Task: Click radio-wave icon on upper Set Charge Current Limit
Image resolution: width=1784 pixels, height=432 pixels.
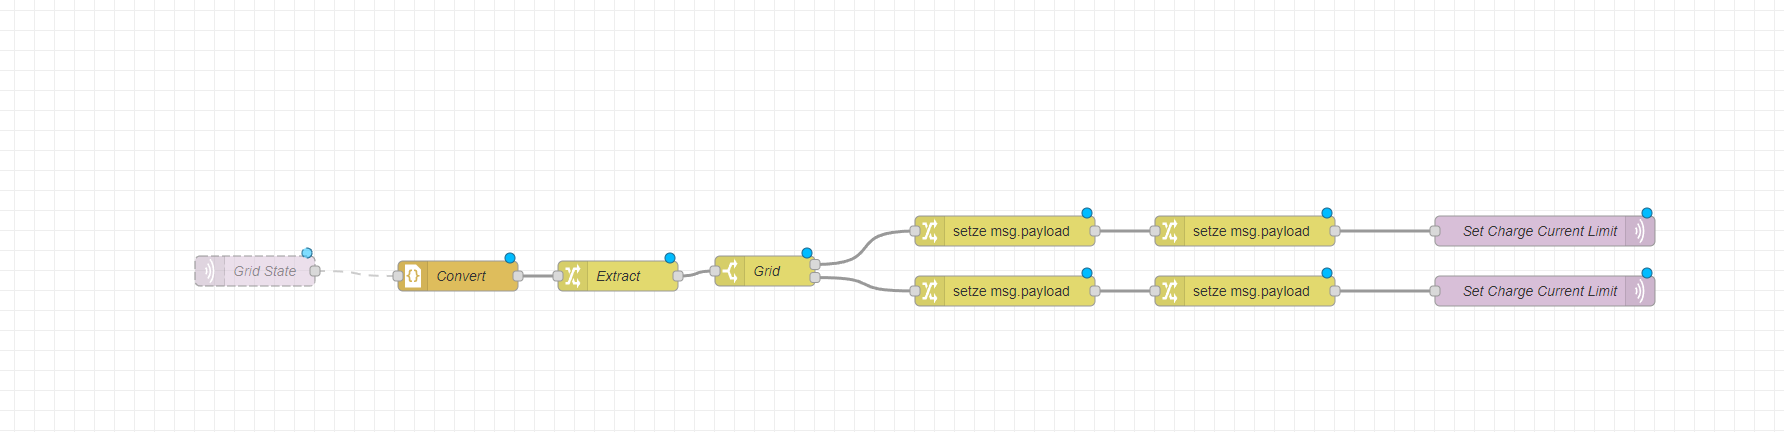Action: tap(1640, 231)
